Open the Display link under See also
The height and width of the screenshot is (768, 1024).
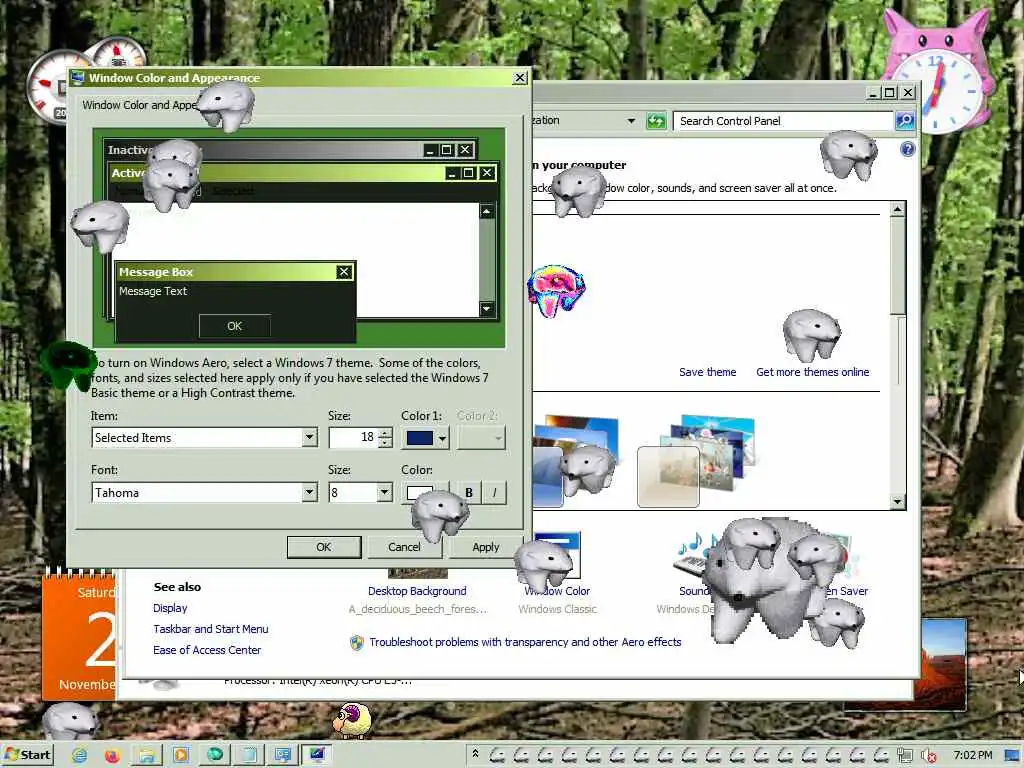pos(170,608)
